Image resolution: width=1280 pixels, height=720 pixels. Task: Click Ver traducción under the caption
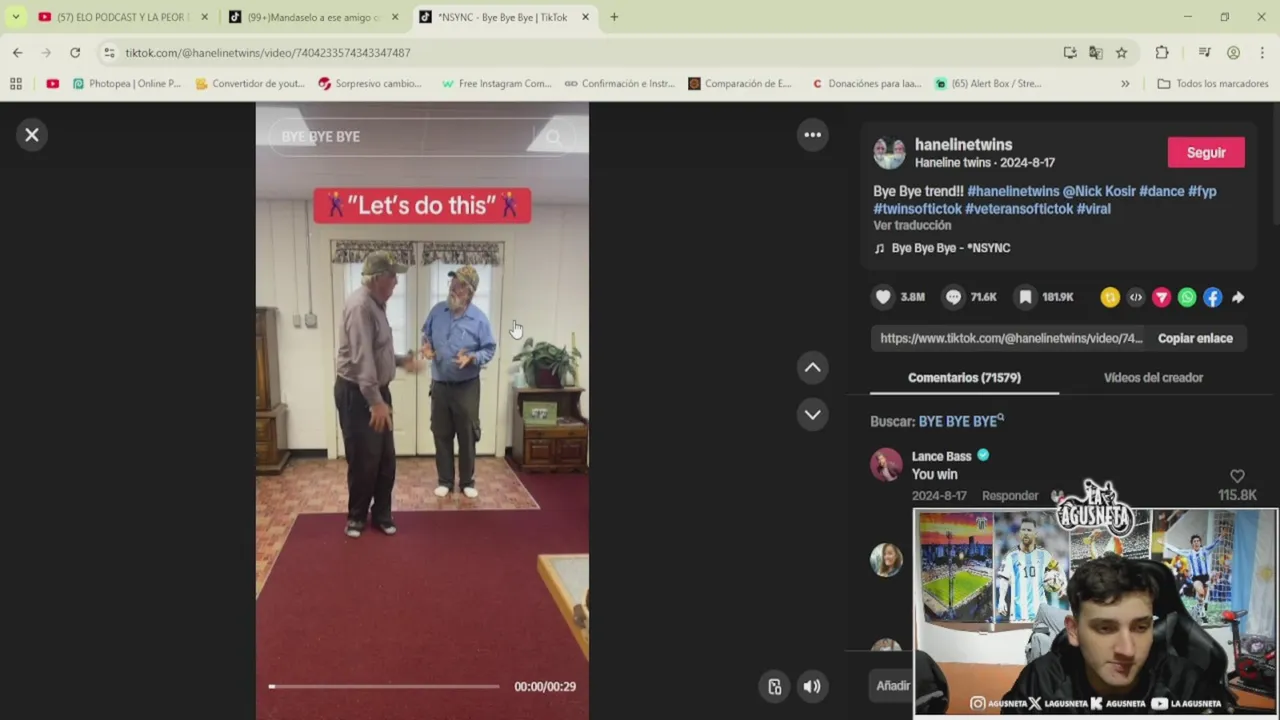[x=912, y=226]
